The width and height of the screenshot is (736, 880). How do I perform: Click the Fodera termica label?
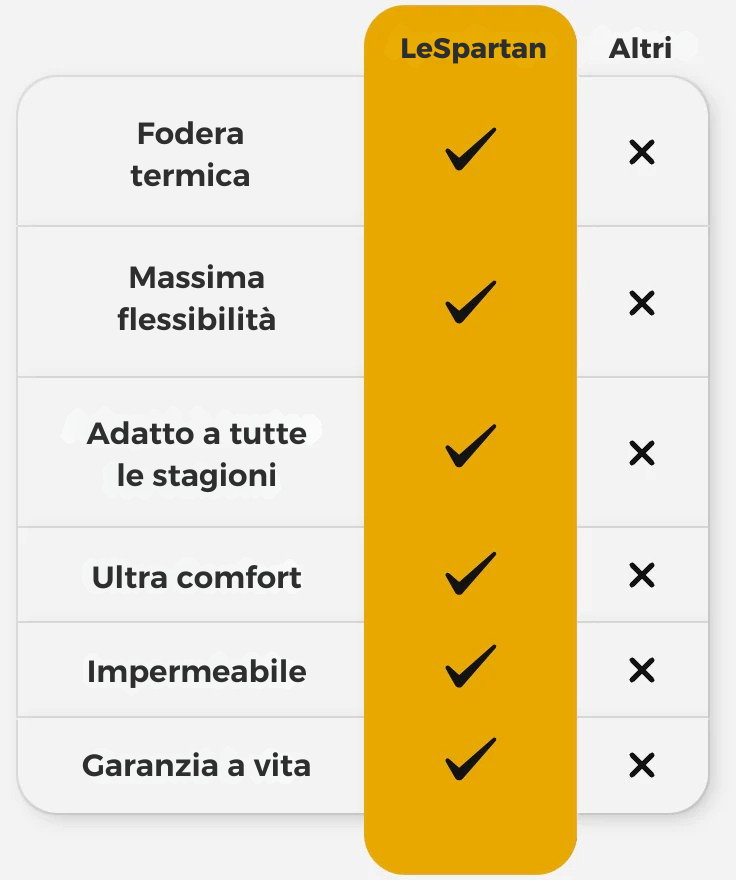click(190, 154)
